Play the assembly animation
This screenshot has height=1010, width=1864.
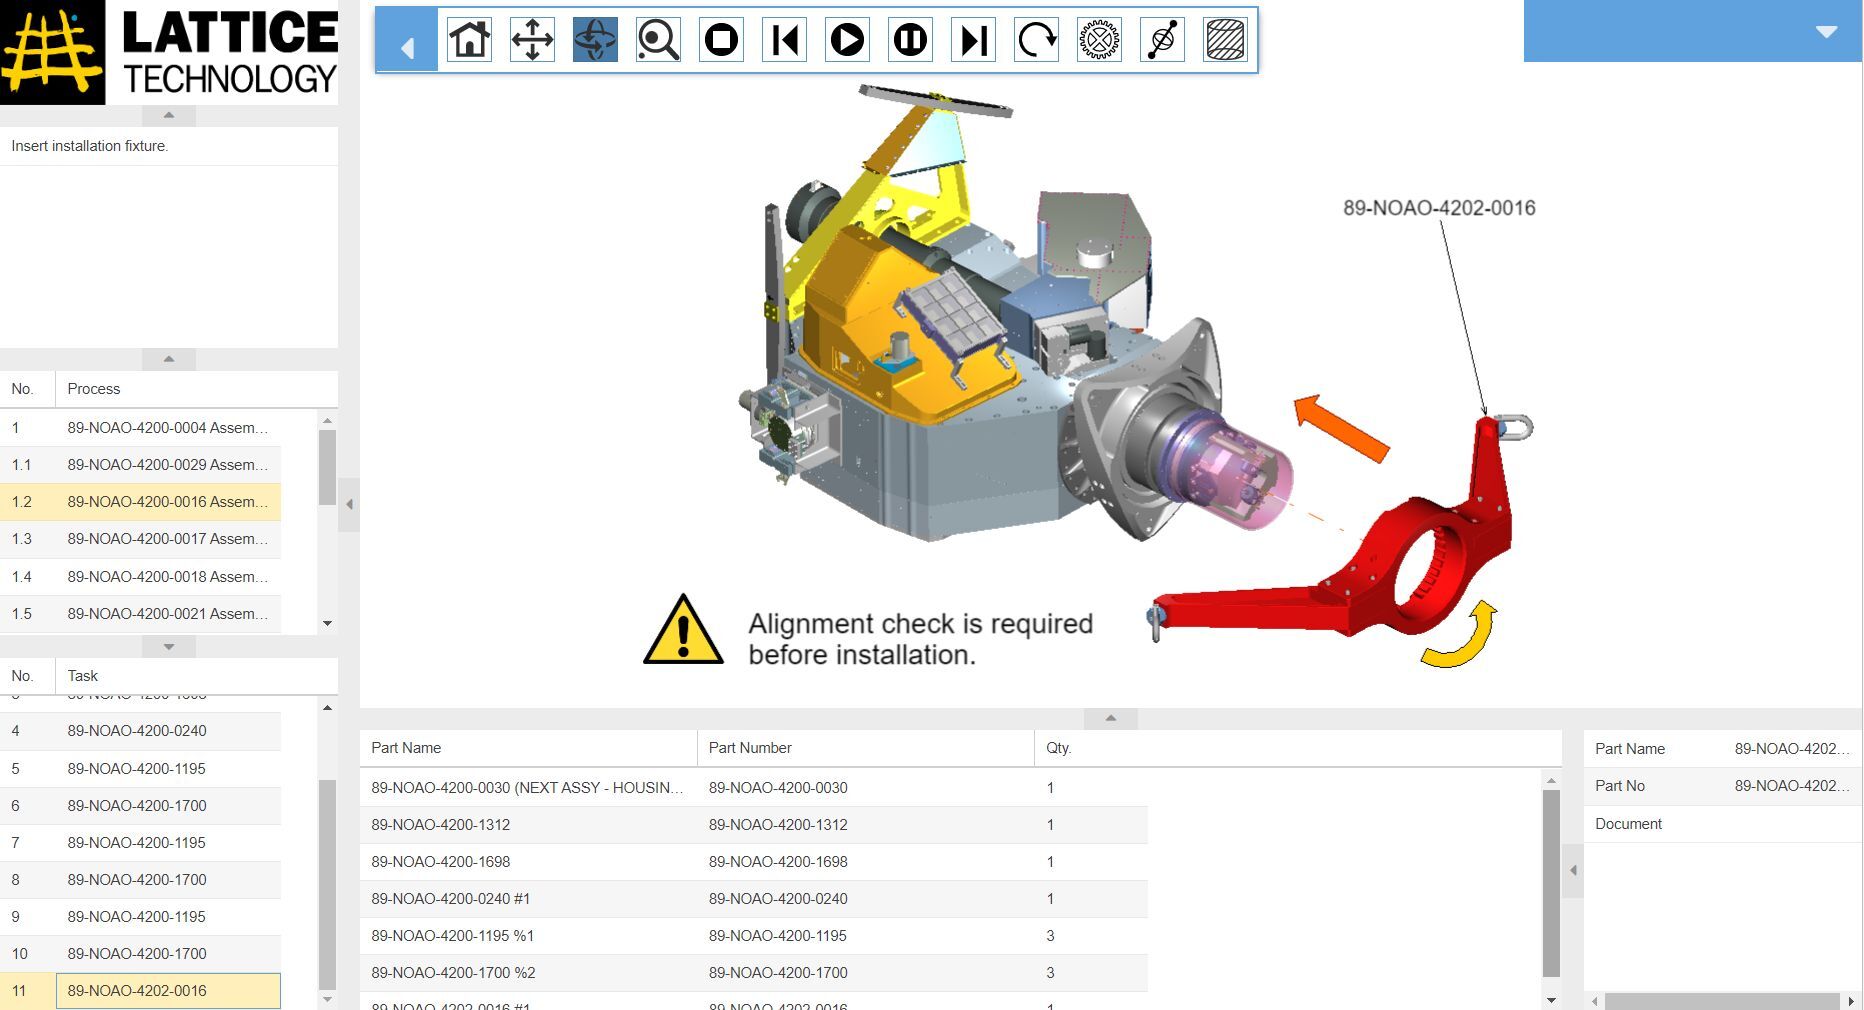tap(847, 40)
